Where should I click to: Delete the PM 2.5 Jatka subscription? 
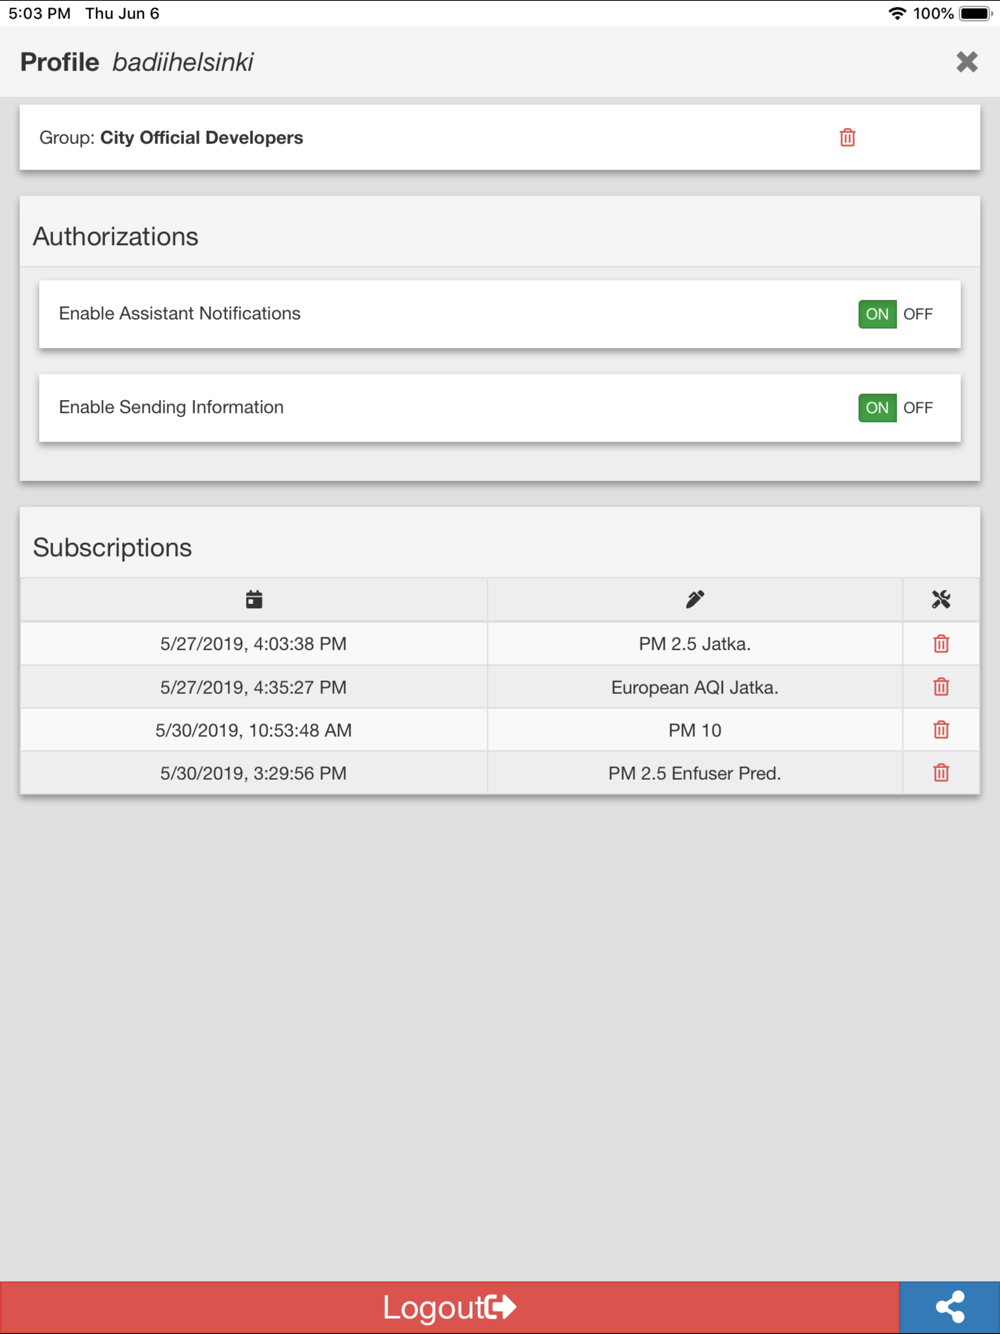(x=941, y=644)
